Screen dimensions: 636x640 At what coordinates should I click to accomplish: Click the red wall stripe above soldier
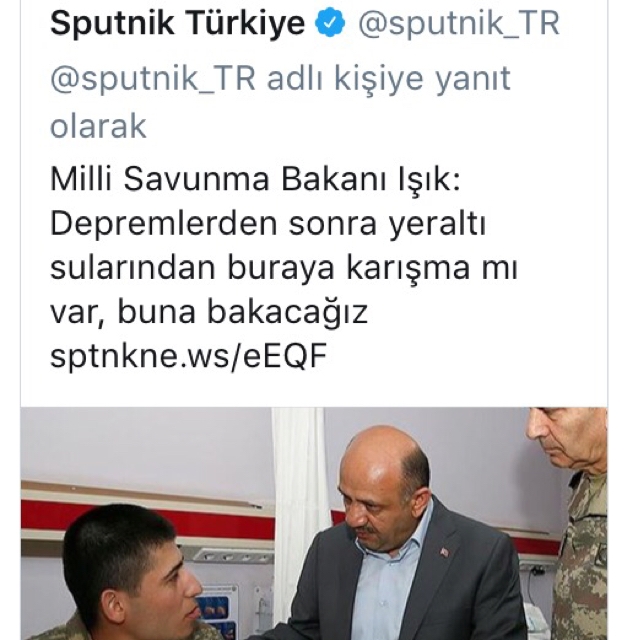[x=147, y=513]
